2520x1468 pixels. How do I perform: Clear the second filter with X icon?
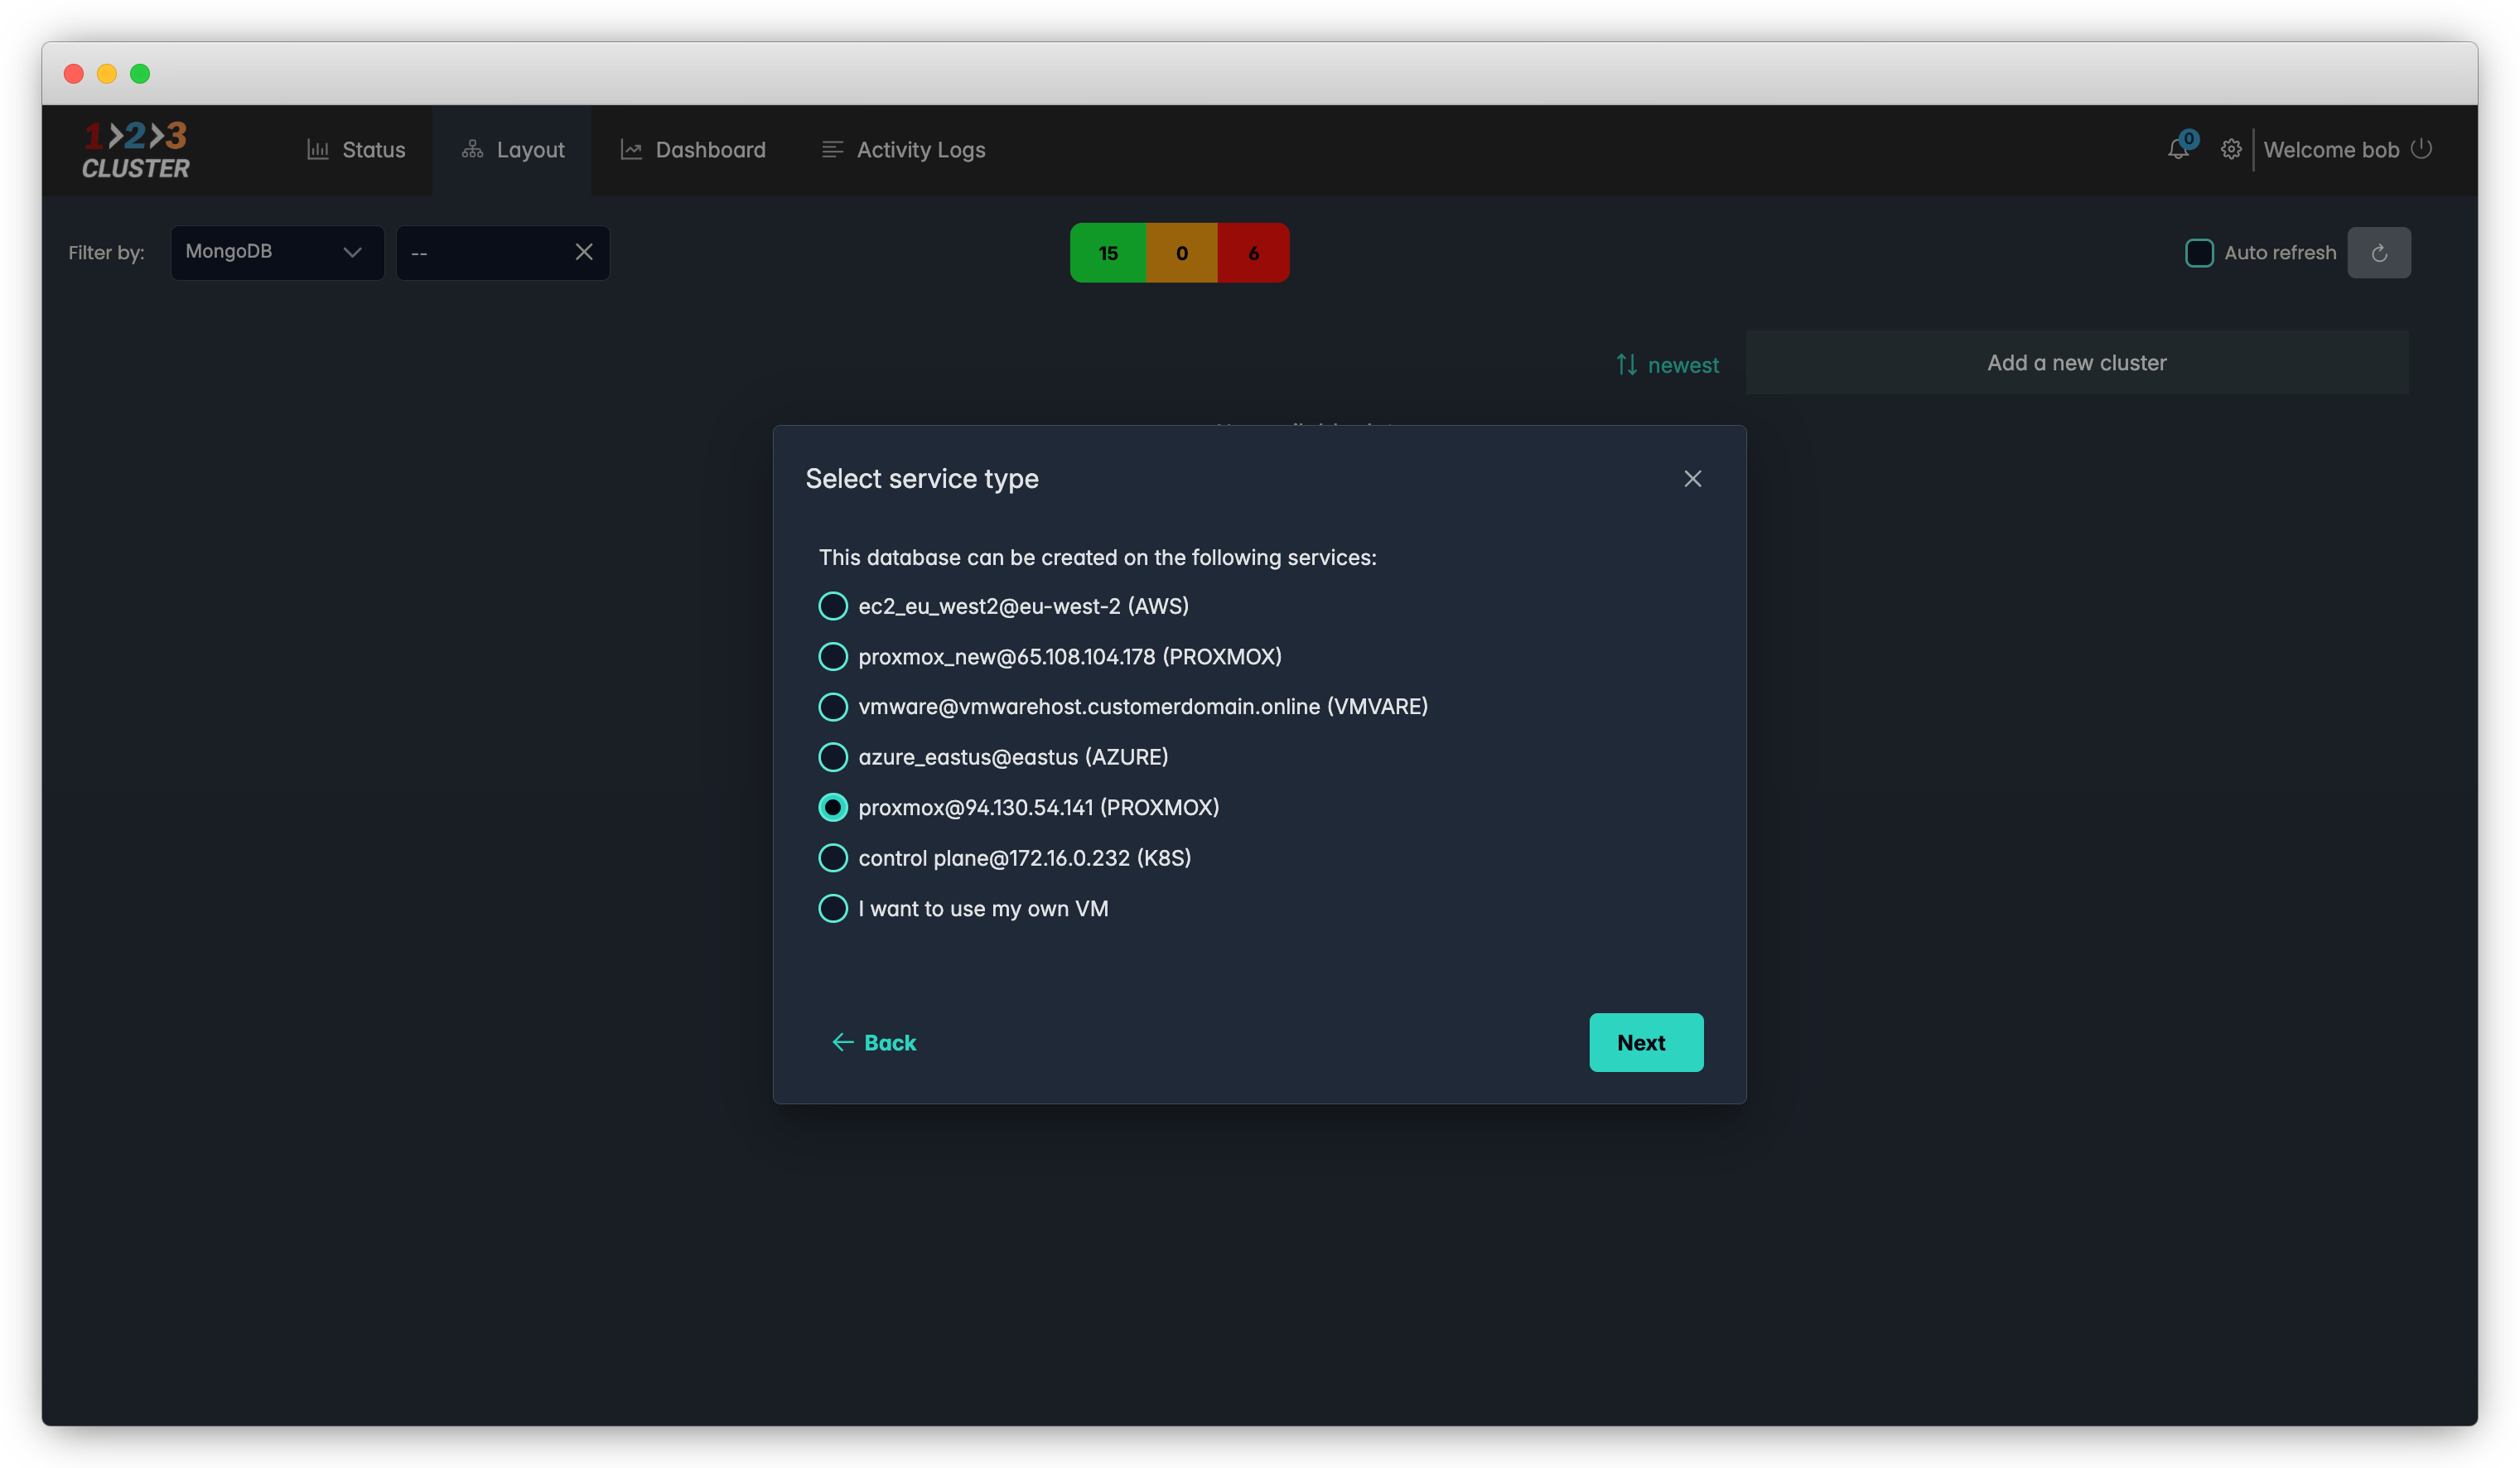click(584, 252)
